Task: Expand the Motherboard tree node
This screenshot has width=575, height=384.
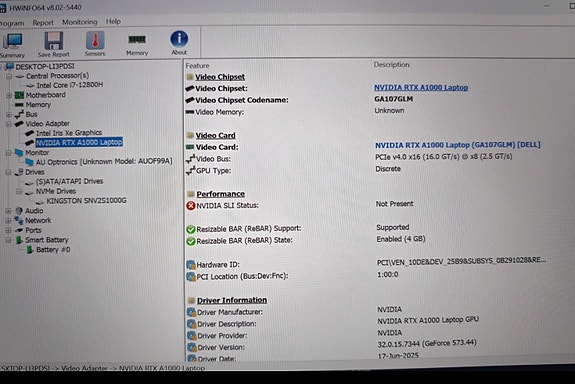Action: click(9, 95)
